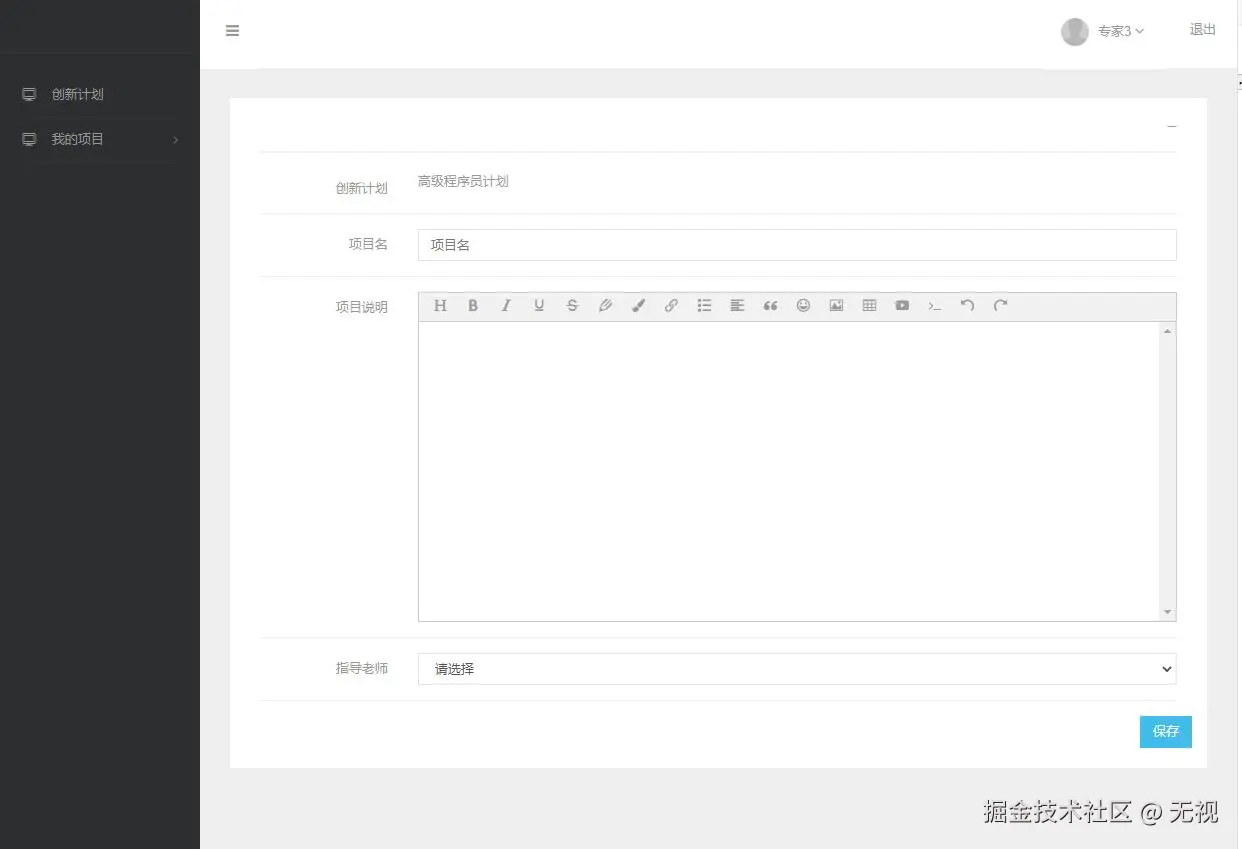1242x849 pixels.
Task: Click the 创新计划 form label
Action: (361, 188)
